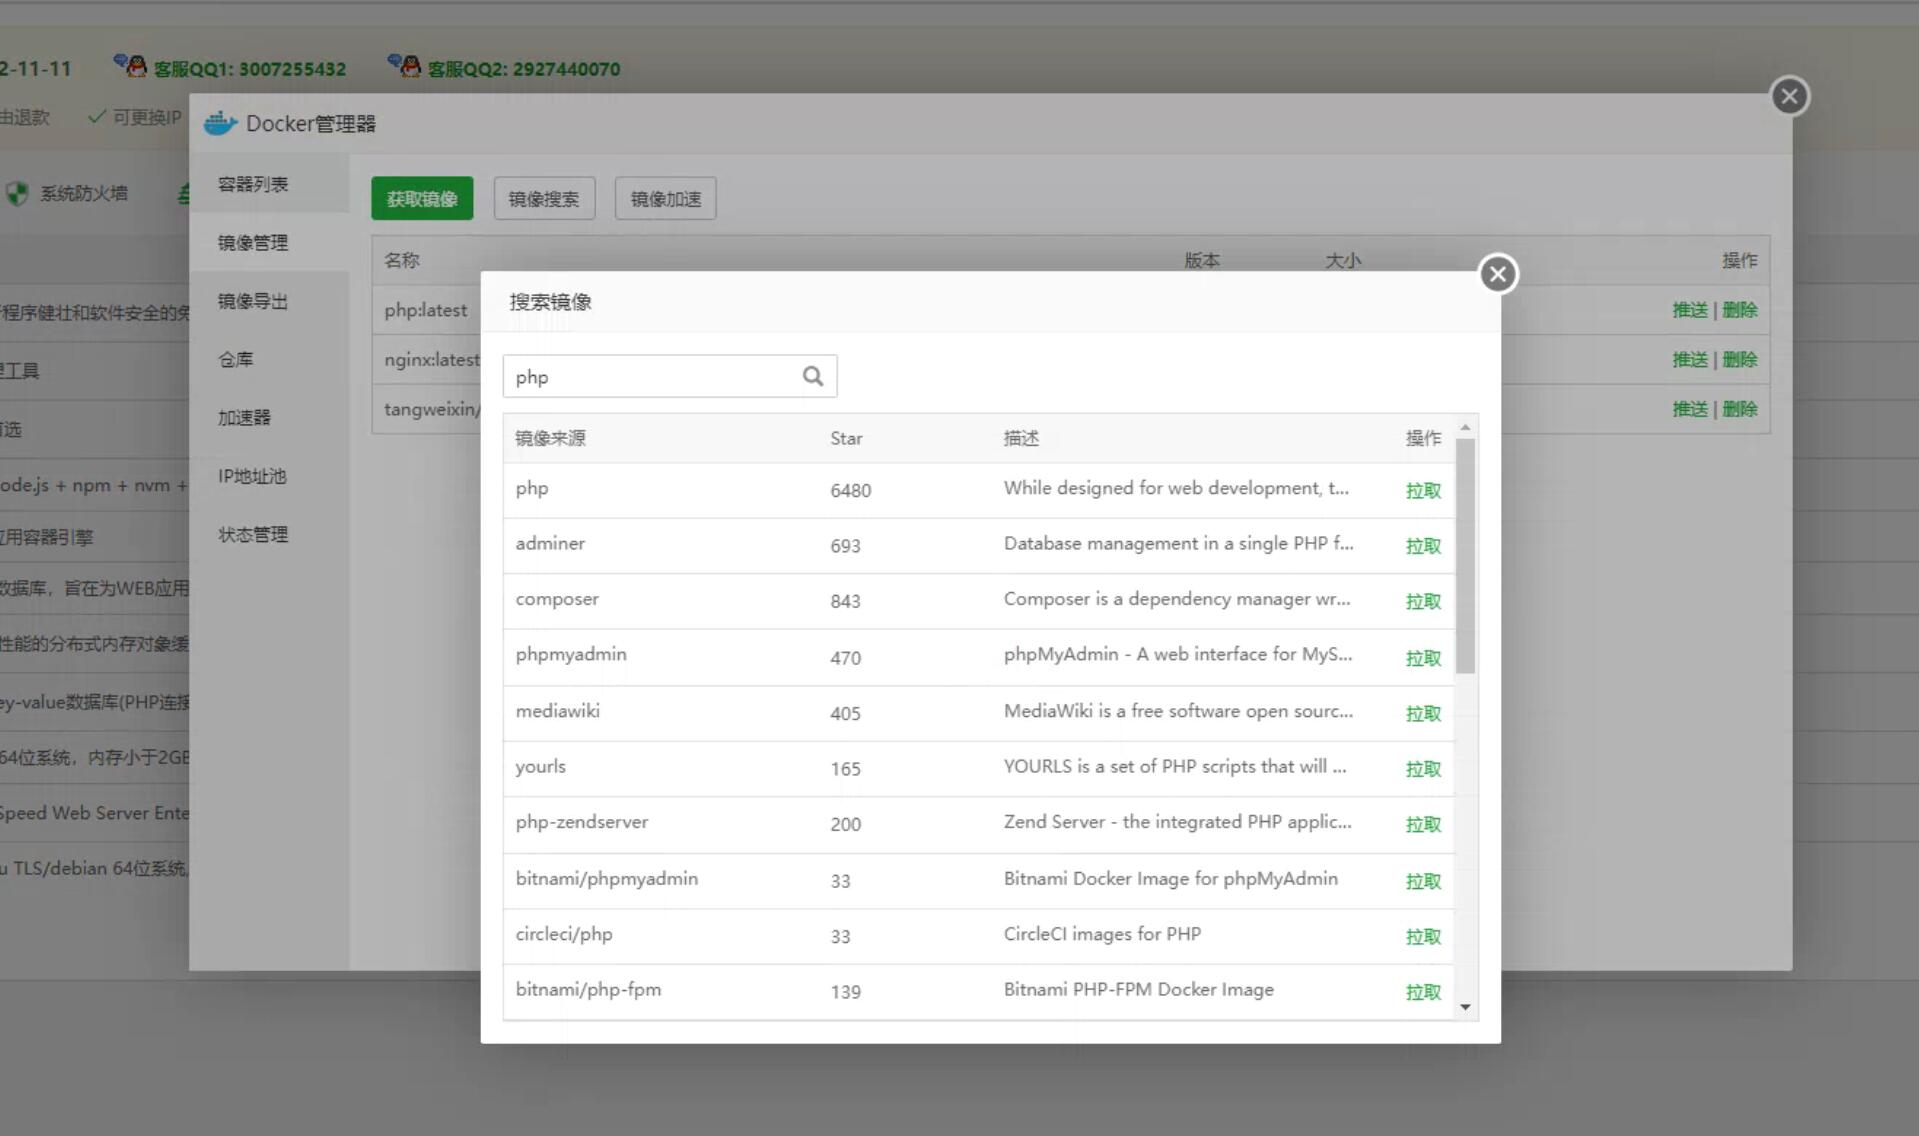The image size is (1919, 1136).
Task: Click the system firewall label
Action: (x=84, y=193)
